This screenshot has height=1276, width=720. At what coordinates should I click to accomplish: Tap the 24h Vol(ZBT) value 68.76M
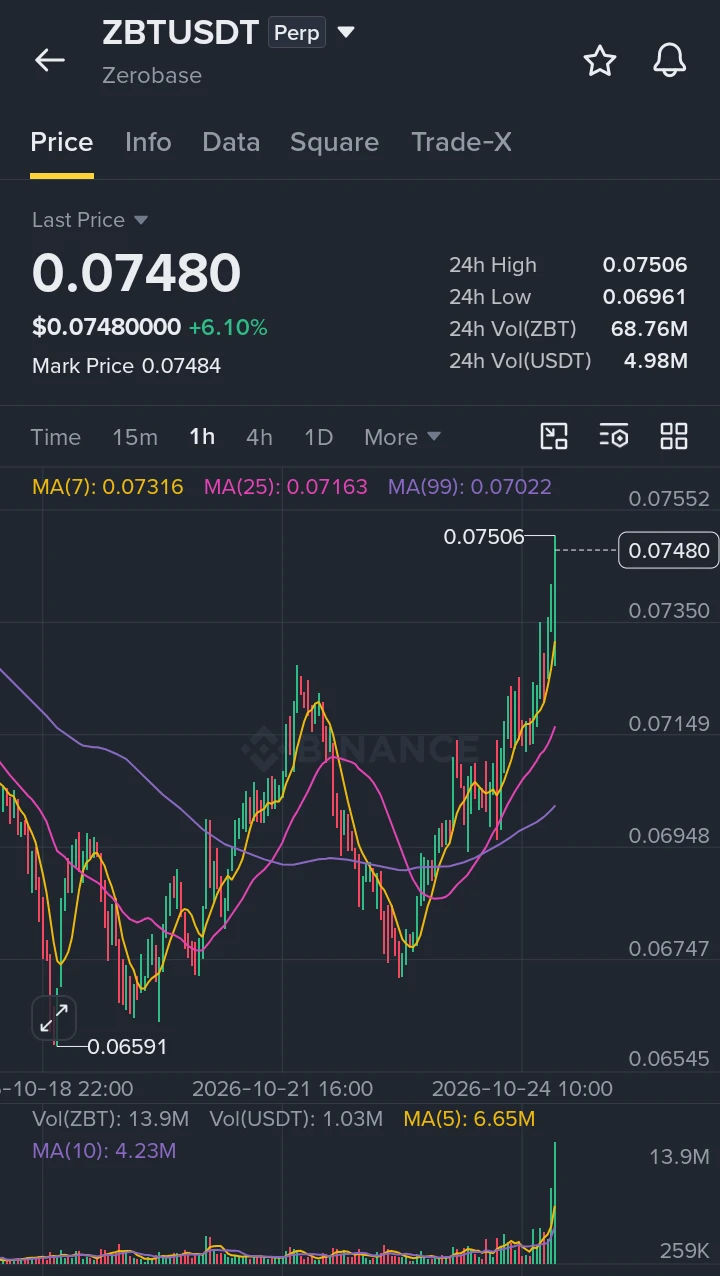[x=649, y=329]
